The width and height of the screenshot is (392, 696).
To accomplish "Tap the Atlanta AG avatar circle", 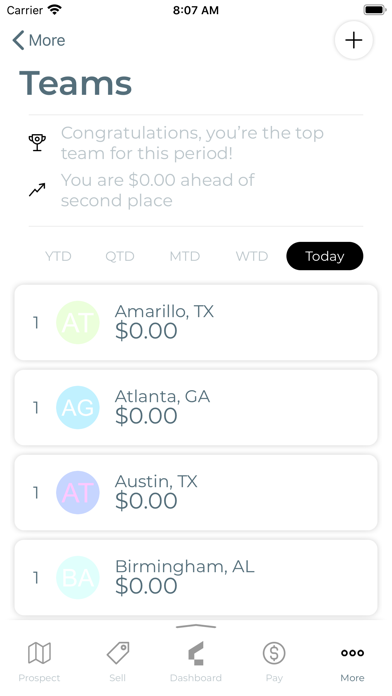I will tap(78, 407).
